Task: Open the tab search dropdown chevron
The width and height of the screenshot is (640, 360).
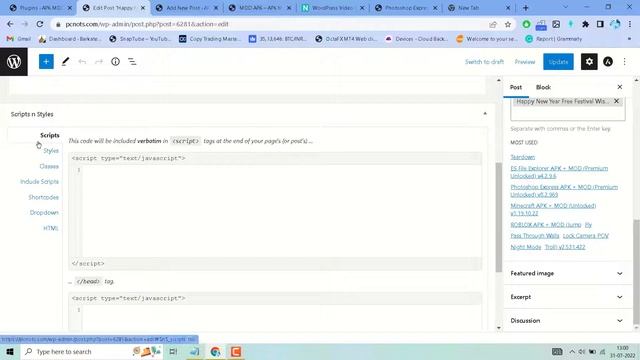Action: [565, 7]
